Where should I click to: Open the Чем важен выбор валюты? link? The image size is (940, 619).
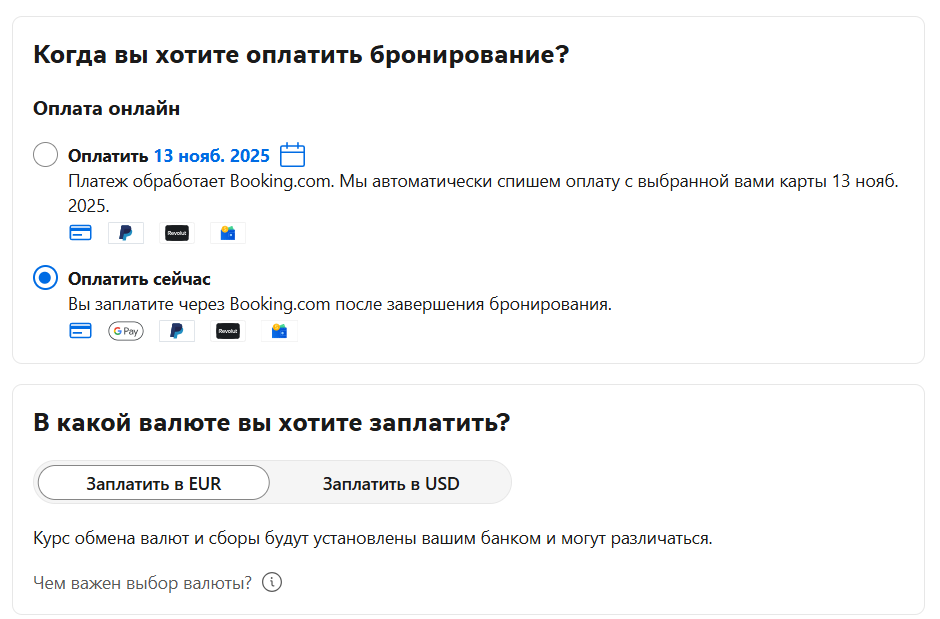pos(142,582)
